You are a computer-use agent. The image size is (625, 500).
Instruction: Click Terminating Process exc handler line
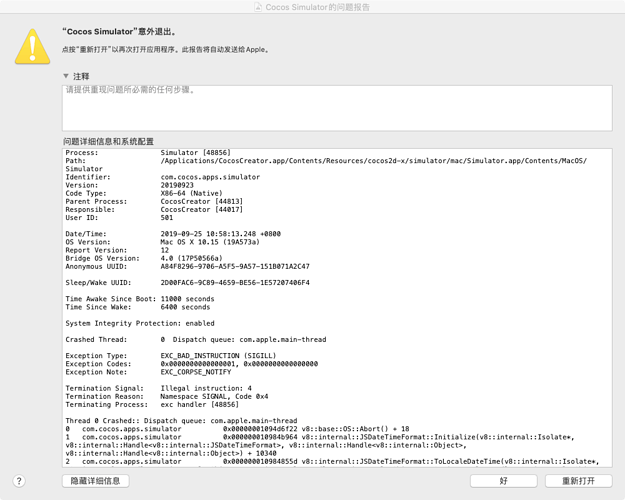click(x=152, y=405)
